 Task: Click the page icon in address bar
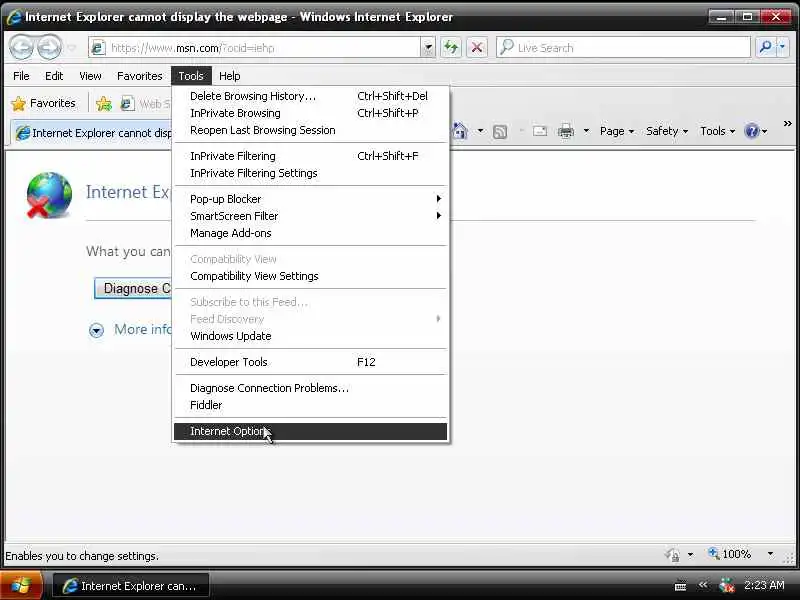coord(97,48)
